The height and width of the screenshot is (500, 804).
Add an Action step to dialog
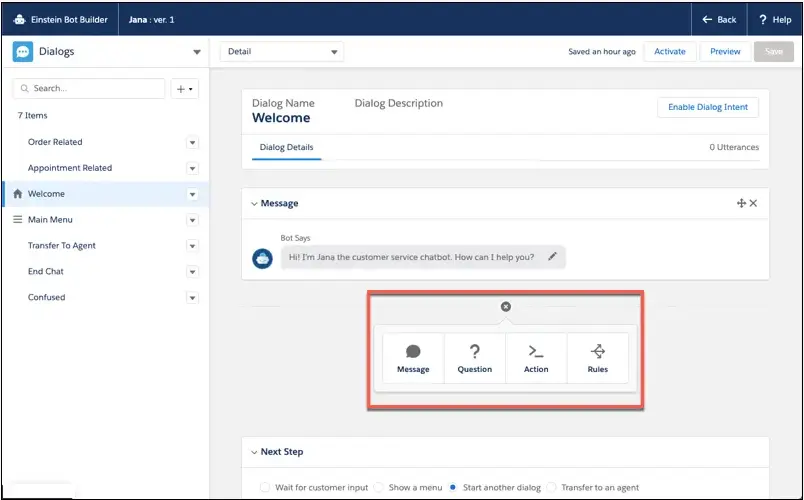point(536,358)
